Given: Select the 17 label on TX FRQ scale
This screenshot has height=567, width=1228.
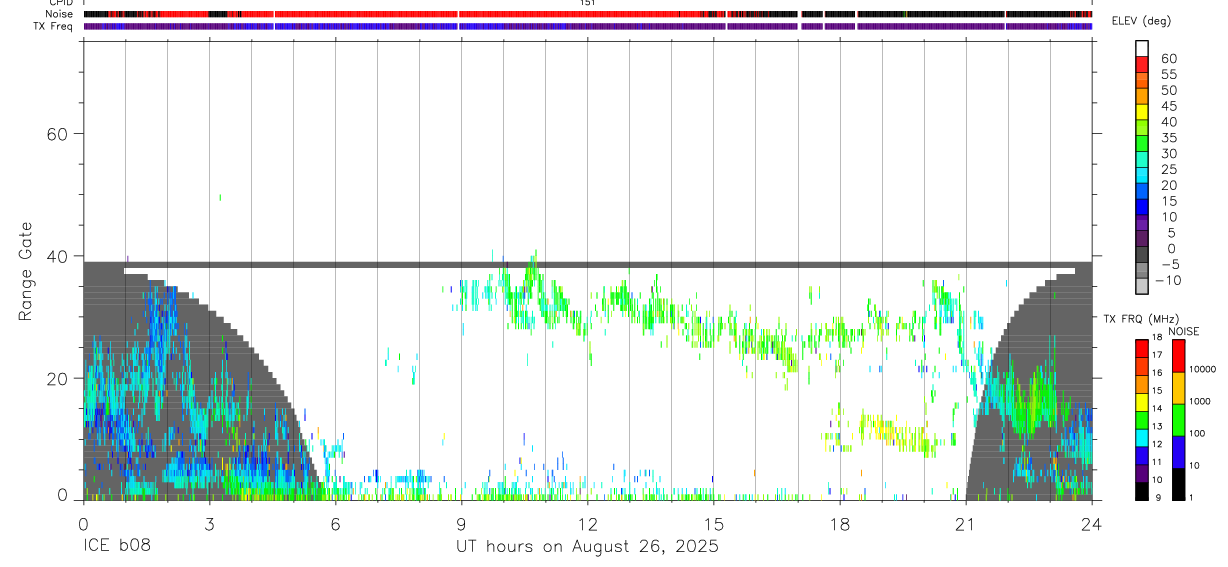Looking at the screenshot, I should point(1157,355).
